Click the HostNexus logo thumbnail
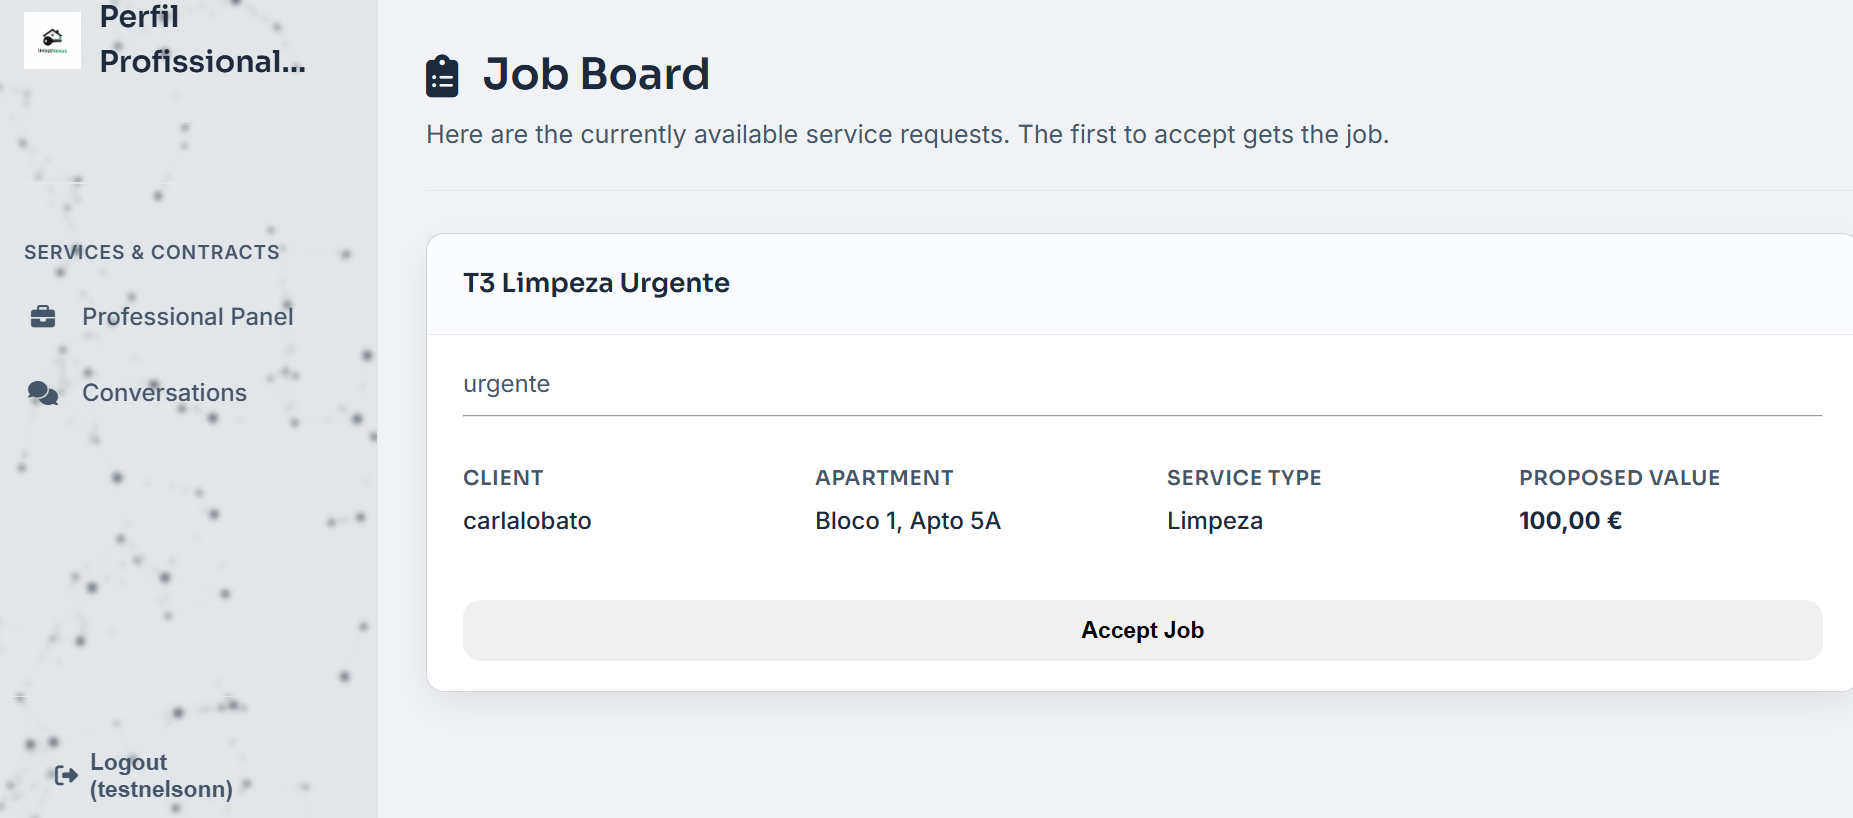The image size is (1853, 818). coord(52,40)
